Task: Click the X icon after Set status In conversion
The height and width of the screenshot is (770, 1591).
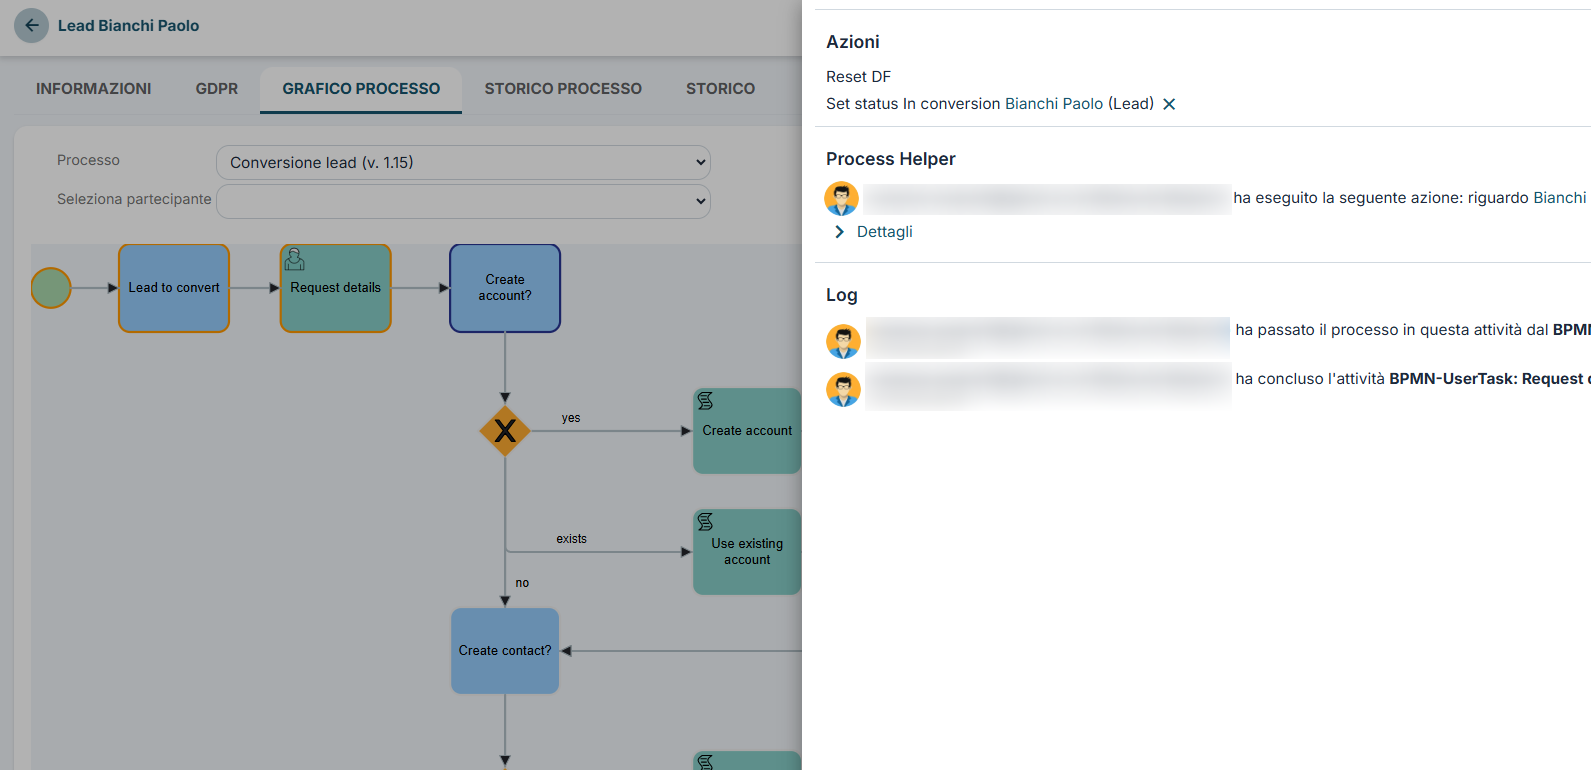Action: (x=1169, y=104)
